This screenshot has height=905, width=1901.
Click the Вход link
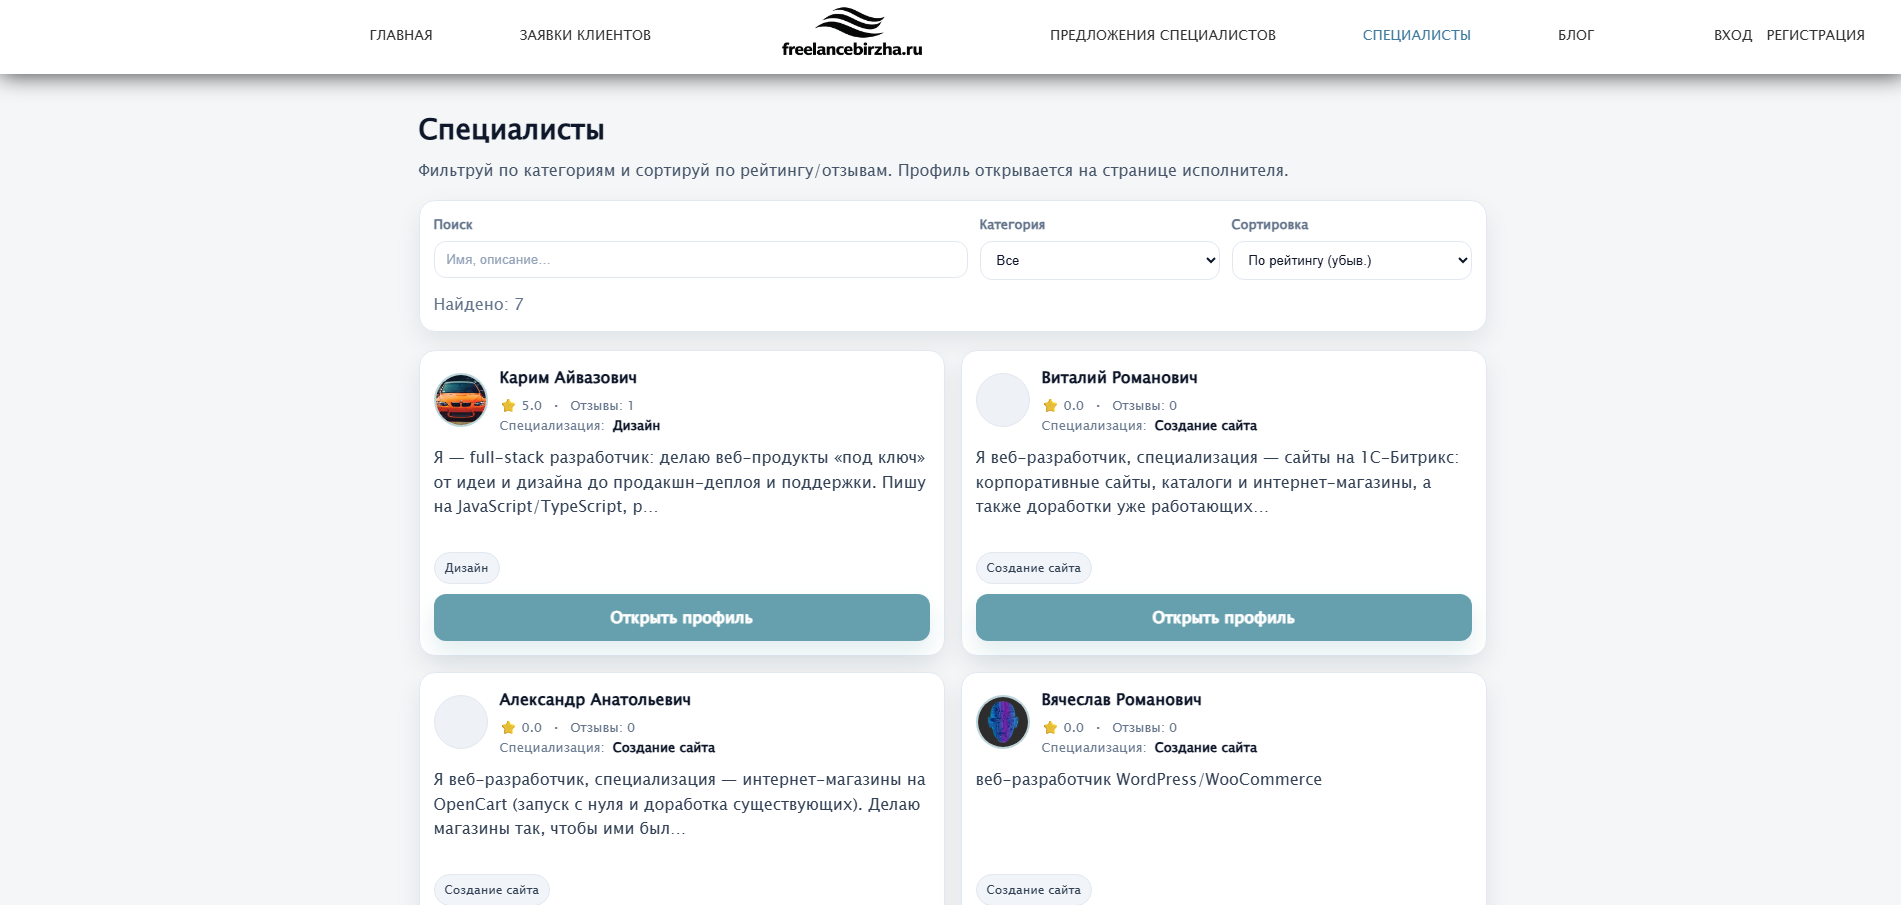[x=1732, y=35]
